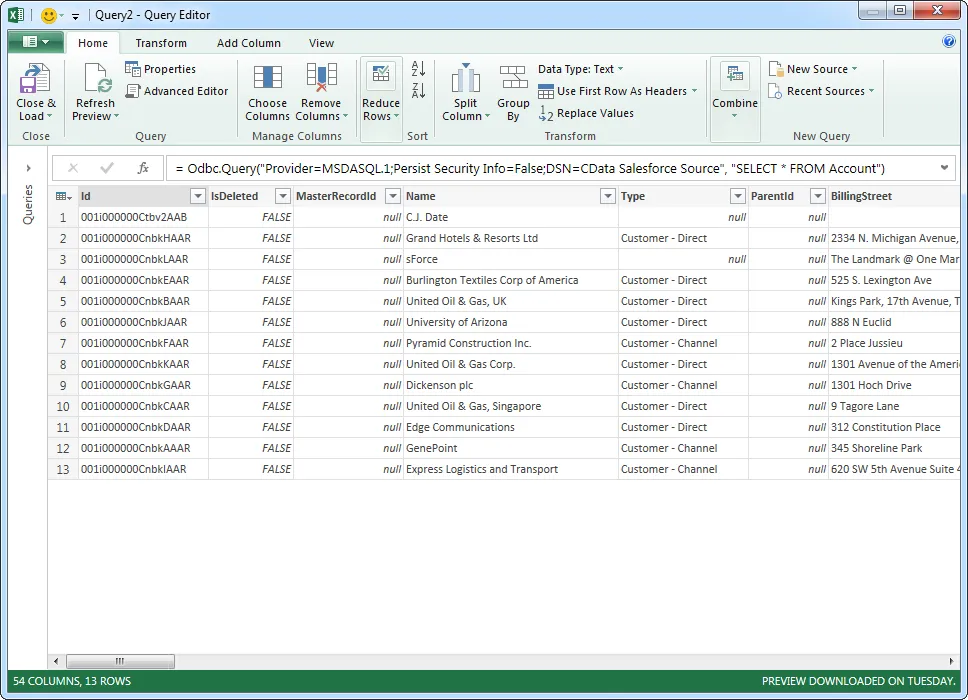Click the Remove Columns icon
This screenshot has width=968, height=700.
click(321, 90)
